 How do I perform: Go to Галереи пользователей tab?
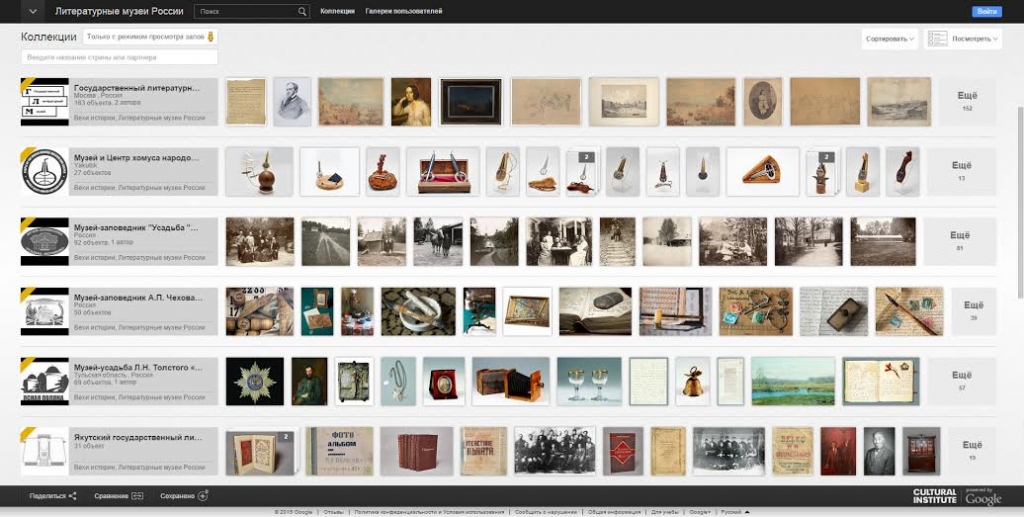click(404, 11)
